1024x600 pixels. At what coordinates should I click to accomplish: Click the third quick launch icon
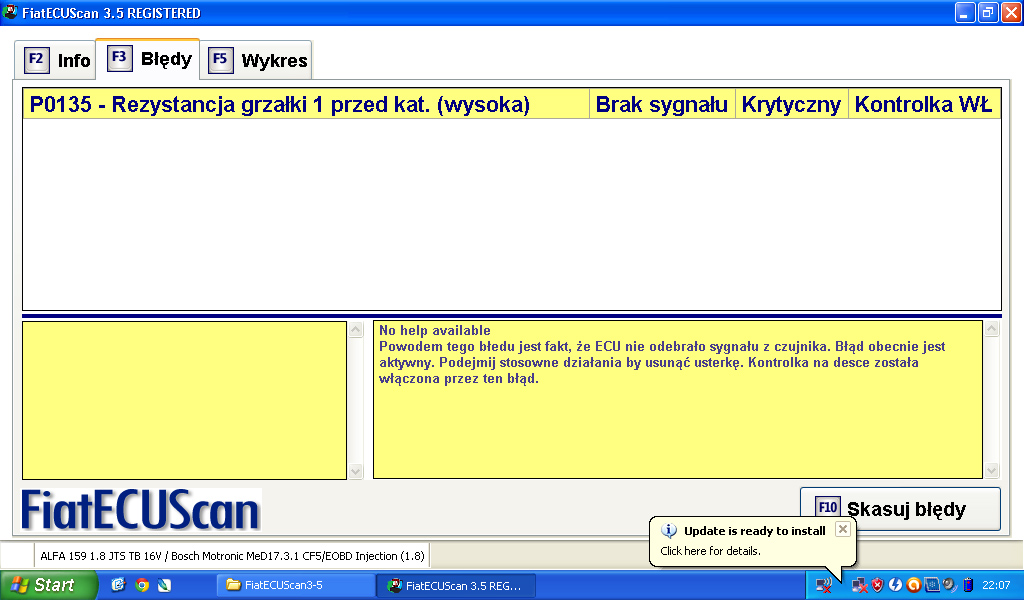click(x=165, y=585)
